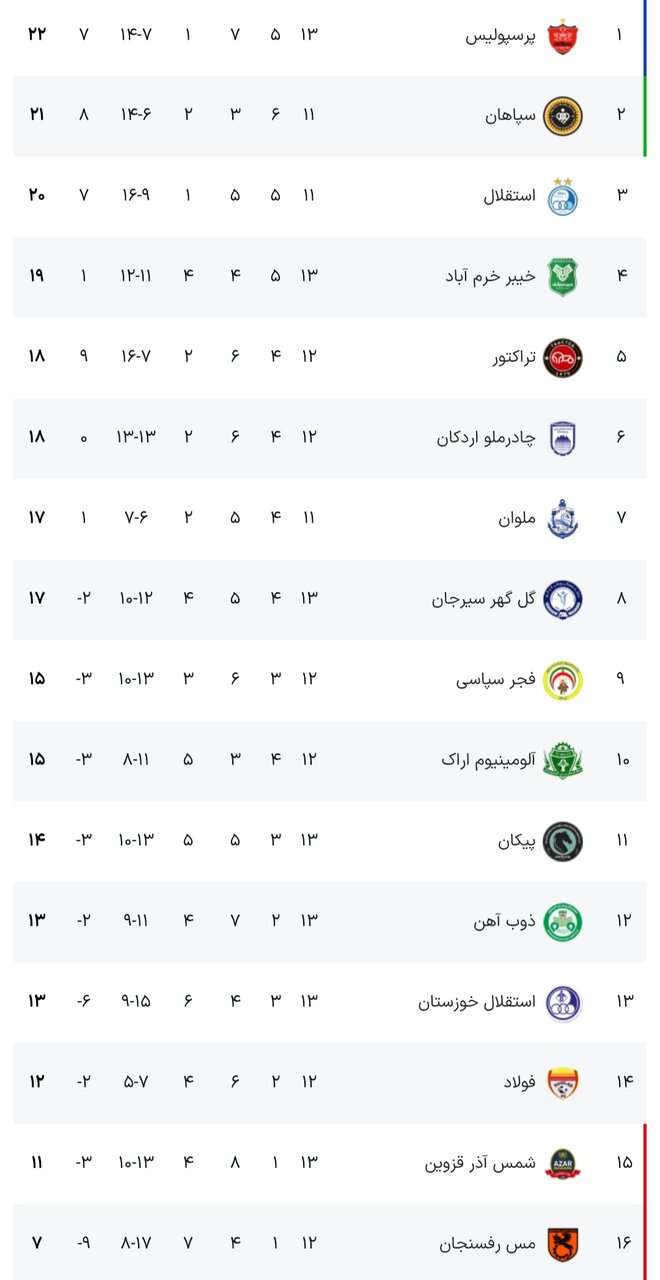Select the Foolad club crest
The width and height of the screenshot is (660, 1280).
click(x=562, y=1082)
